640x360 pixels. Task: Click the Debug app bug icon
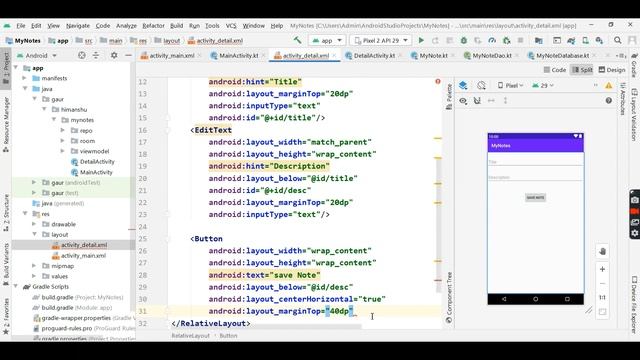(464, 40)
